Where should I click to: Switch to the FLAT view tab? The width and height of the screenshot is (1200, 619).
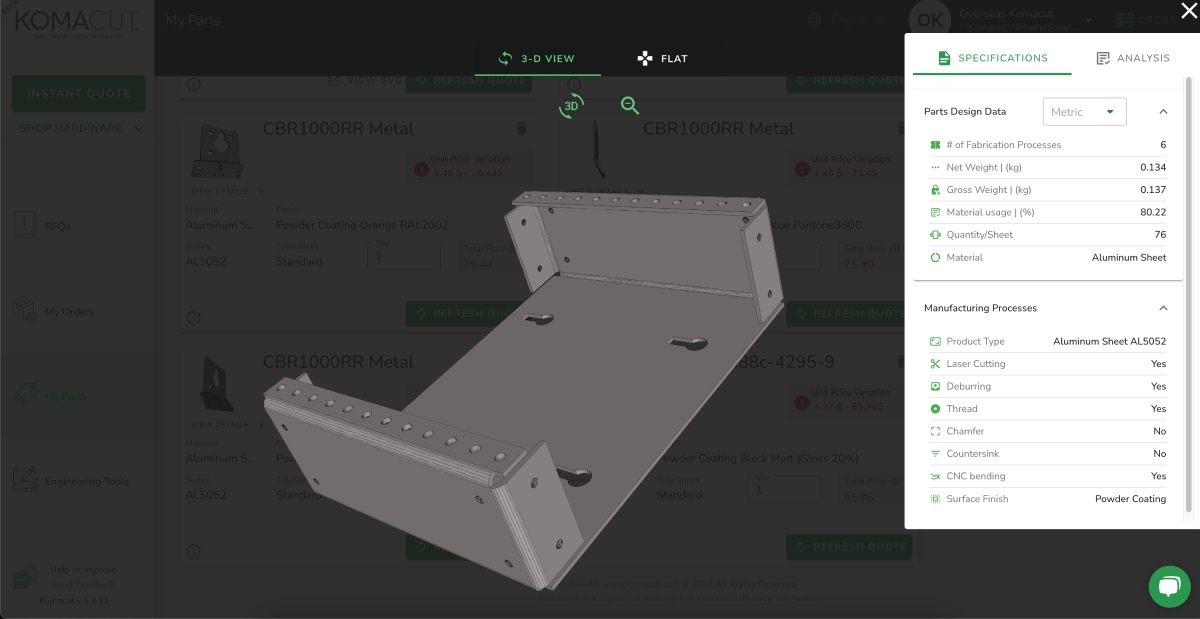tap(663, 58)
